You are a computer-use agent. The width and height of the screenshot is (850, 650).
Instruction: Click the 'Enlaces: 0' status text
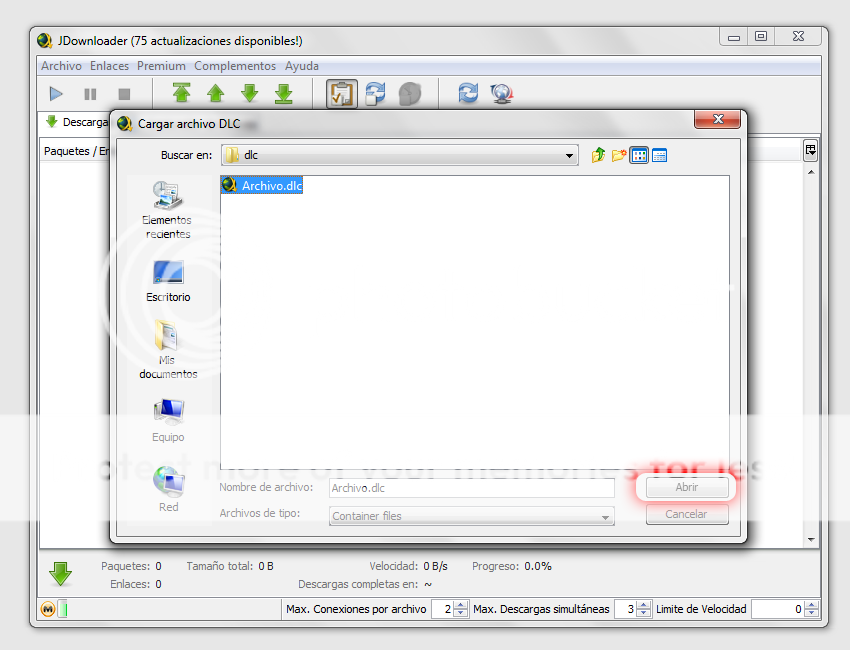pos(136,584)
